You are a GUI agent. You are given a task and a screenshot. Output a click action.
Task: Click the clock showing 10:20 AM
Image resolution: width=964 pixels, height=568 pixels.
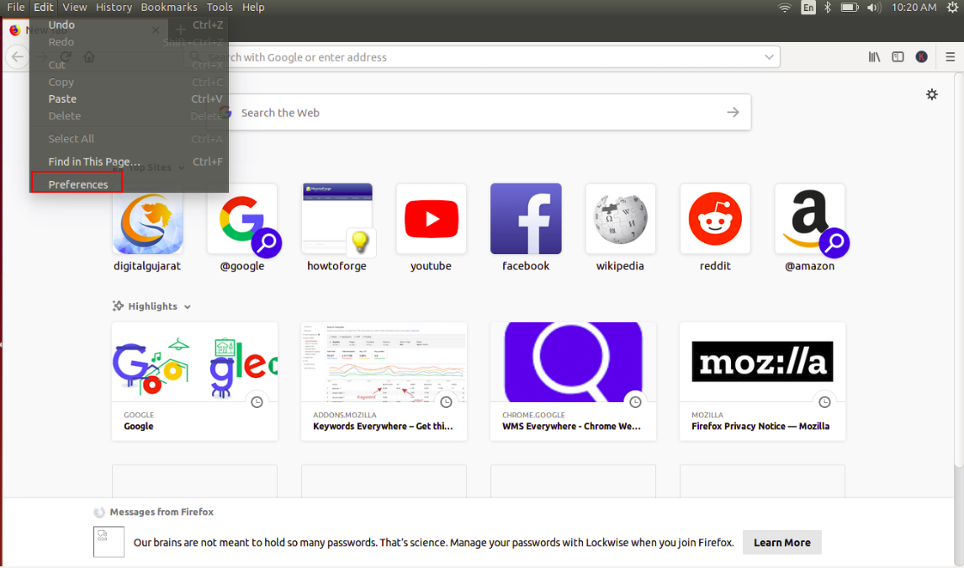[914, 7]
